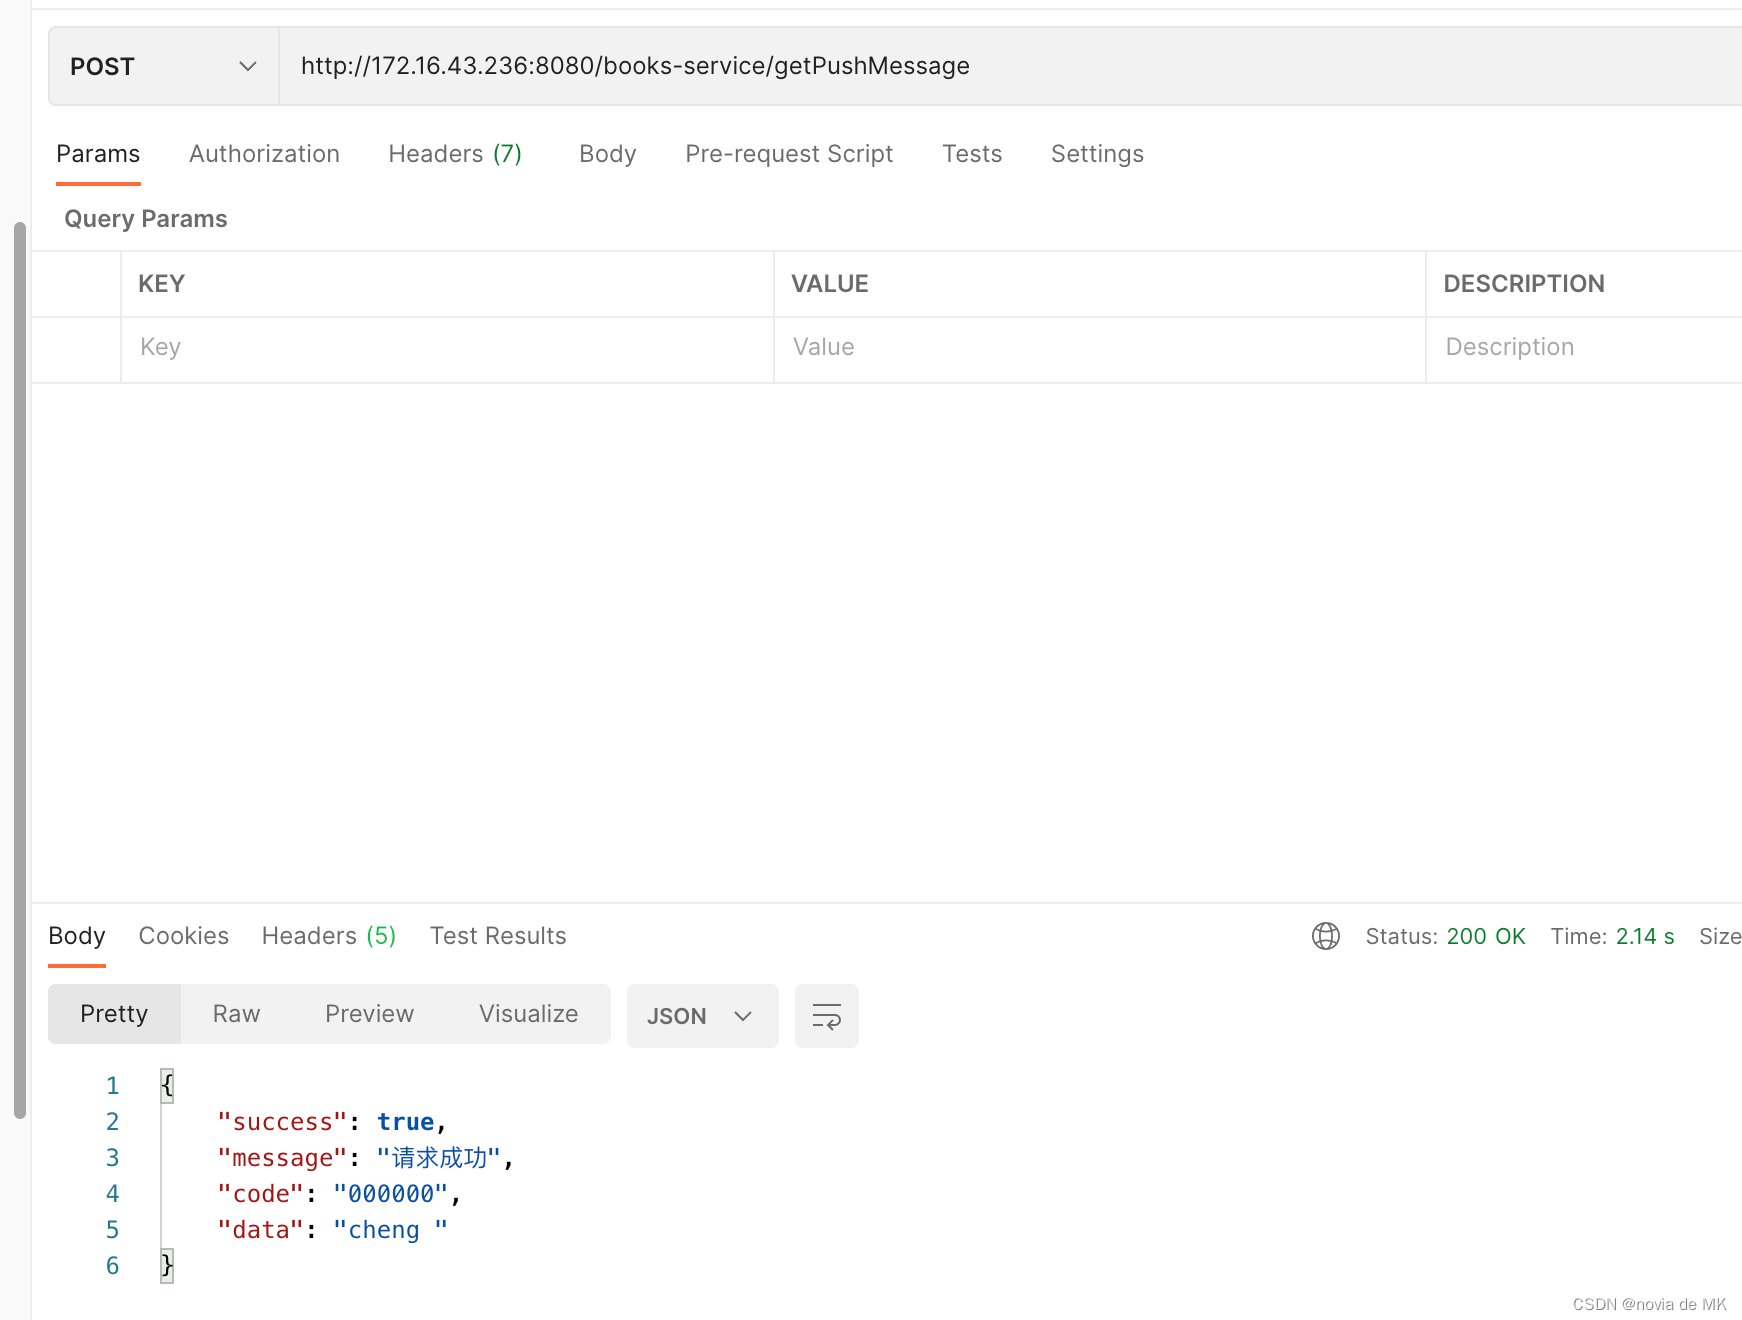
Task: Open the Test Results tab
Action: tap(498, 936)
